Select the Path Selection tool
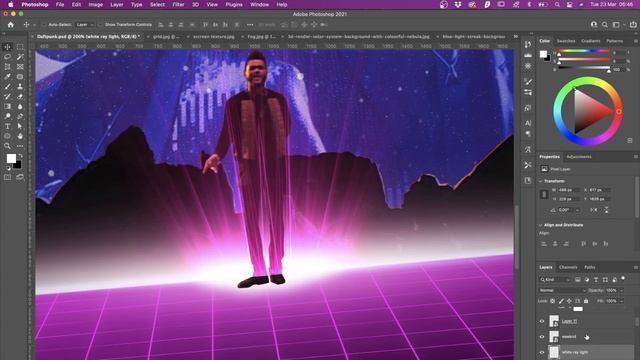The height and width of the screenshot is (360, 640). pyautogui.click(x=20, y=126)
